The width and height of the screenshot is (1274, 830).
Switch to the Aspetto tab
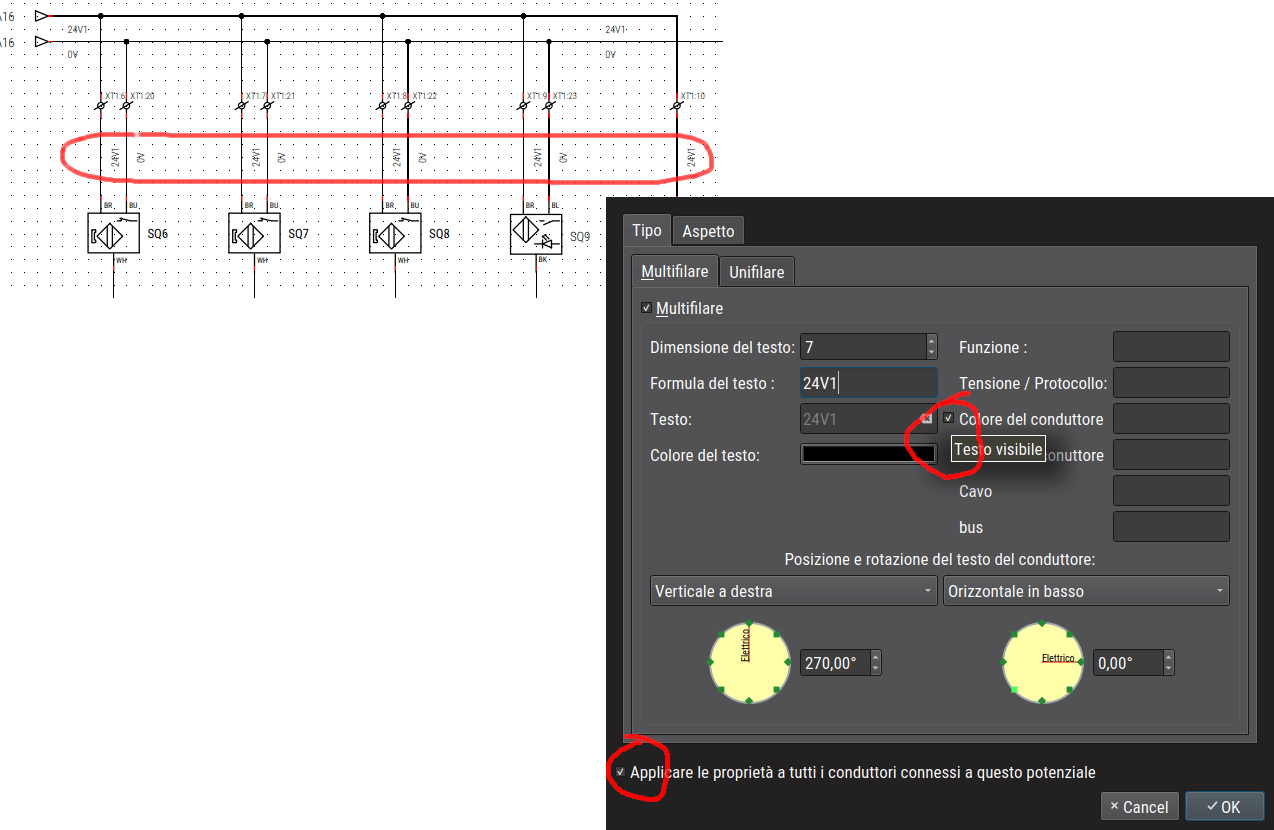[x=708, y=231]
